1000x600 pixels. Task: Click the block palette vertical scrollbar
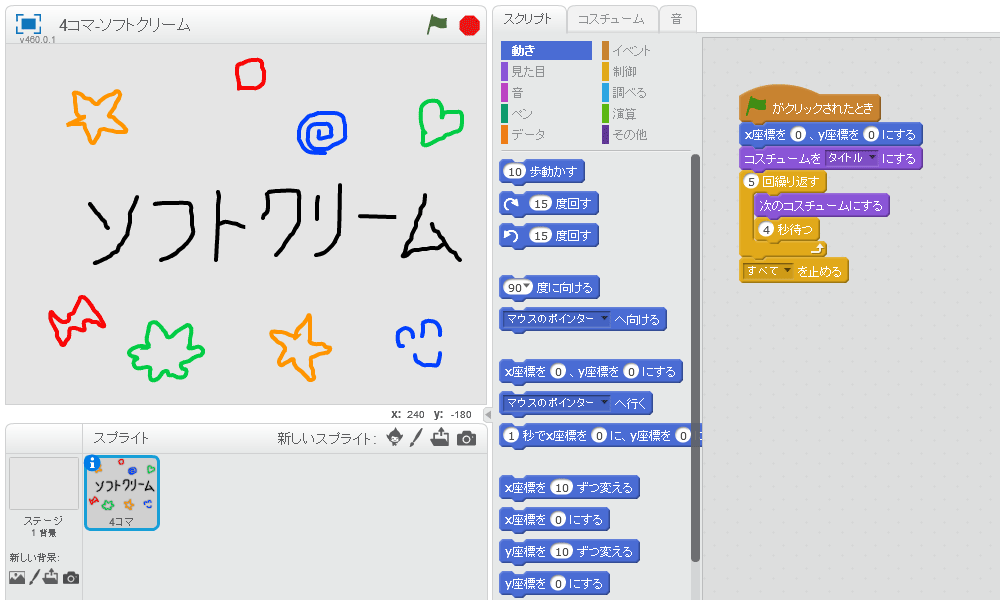point(695,350)
